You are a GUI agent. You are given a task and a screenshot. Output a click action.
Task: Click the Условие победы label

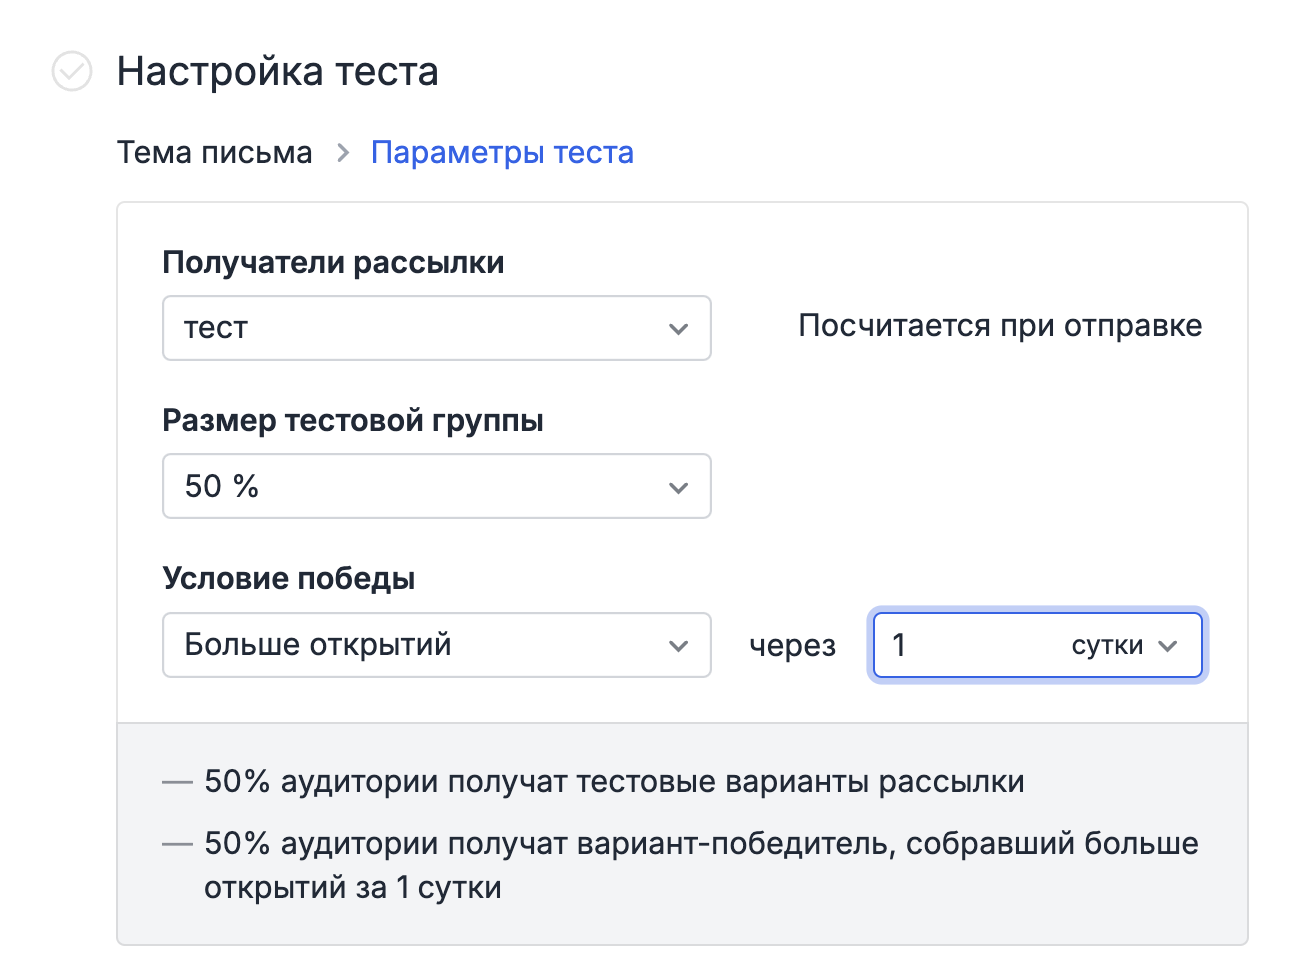288,579
